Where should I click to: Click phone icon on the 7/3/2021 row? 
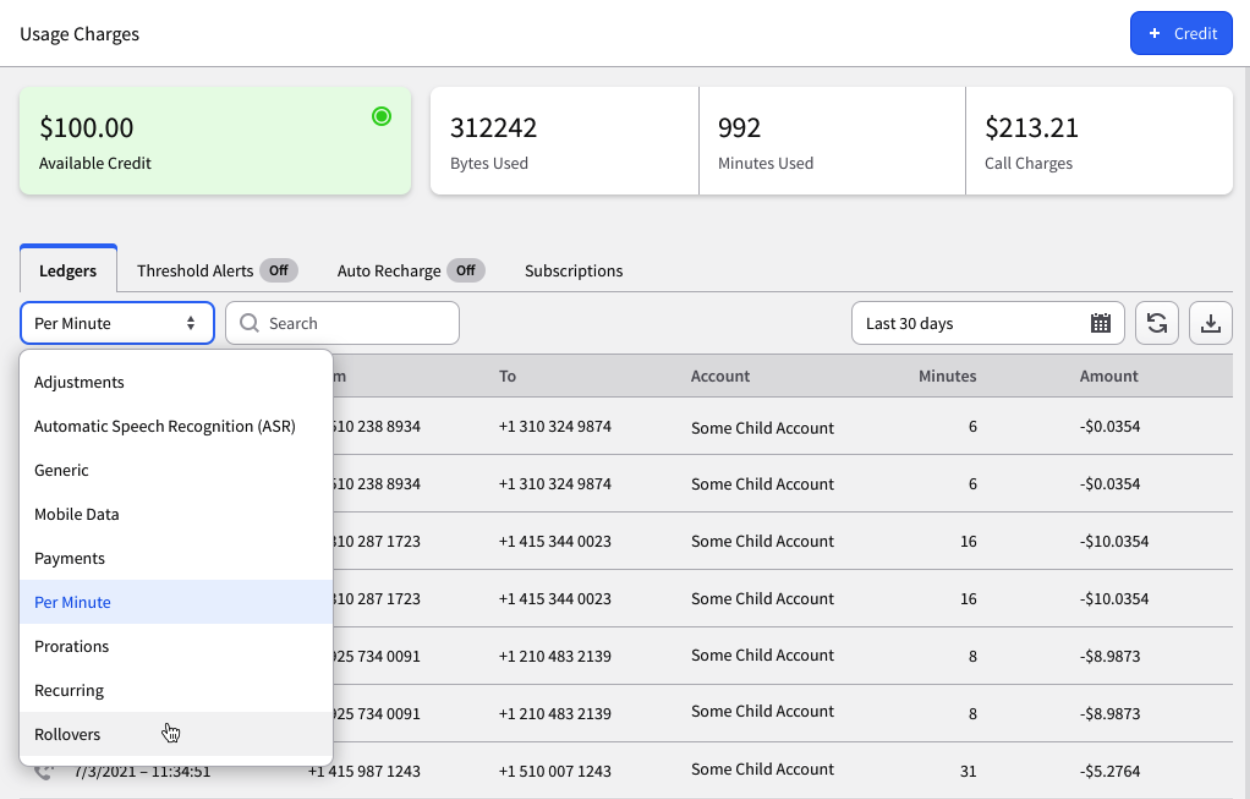43,771
